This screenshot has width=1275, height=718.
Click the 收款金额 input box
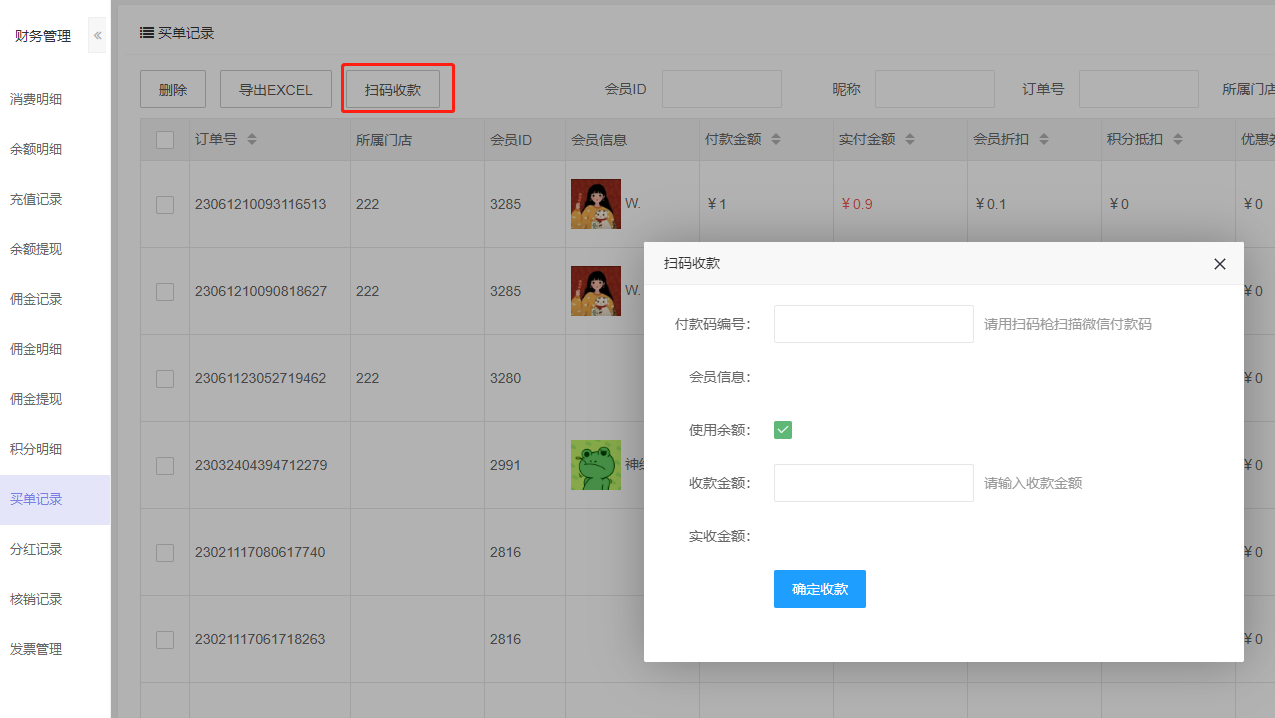pos(873,483)
